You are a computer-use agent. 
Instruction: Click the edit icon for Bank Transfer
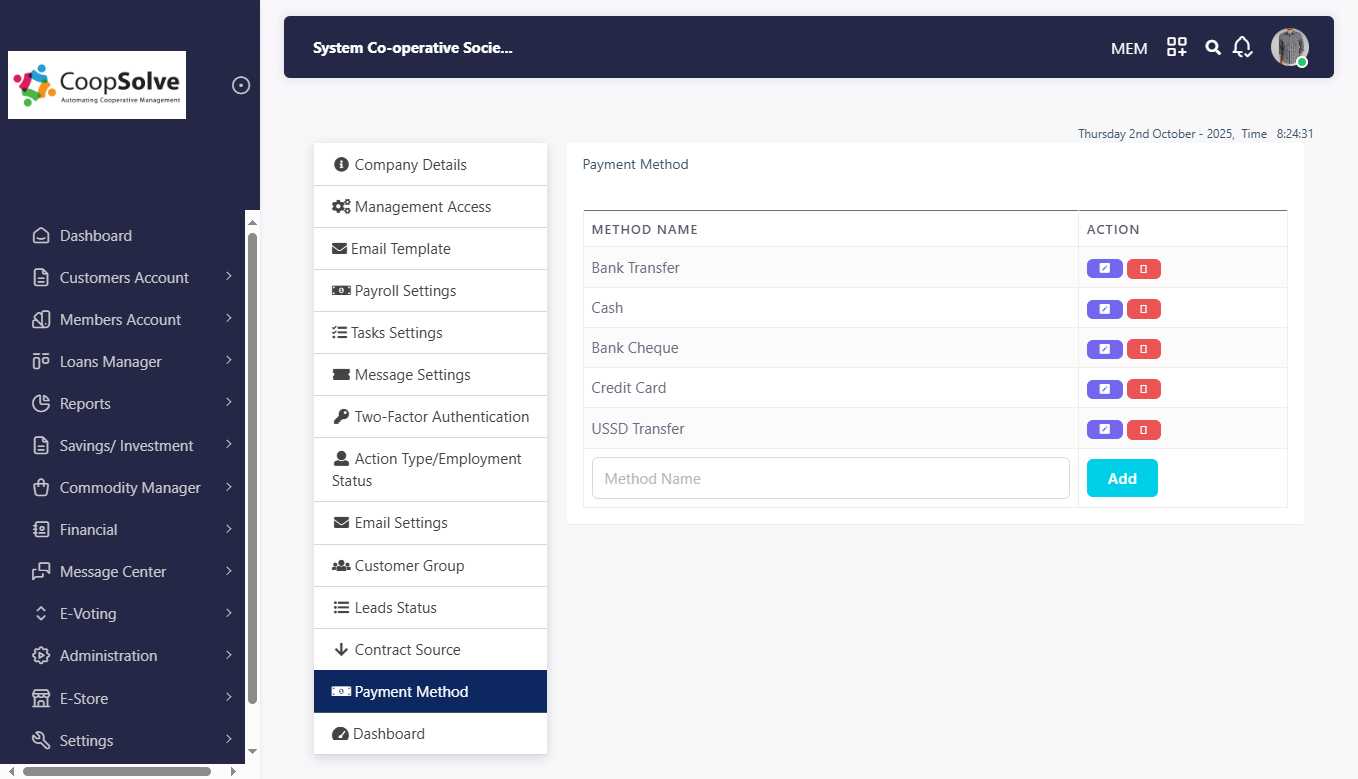1104,269
